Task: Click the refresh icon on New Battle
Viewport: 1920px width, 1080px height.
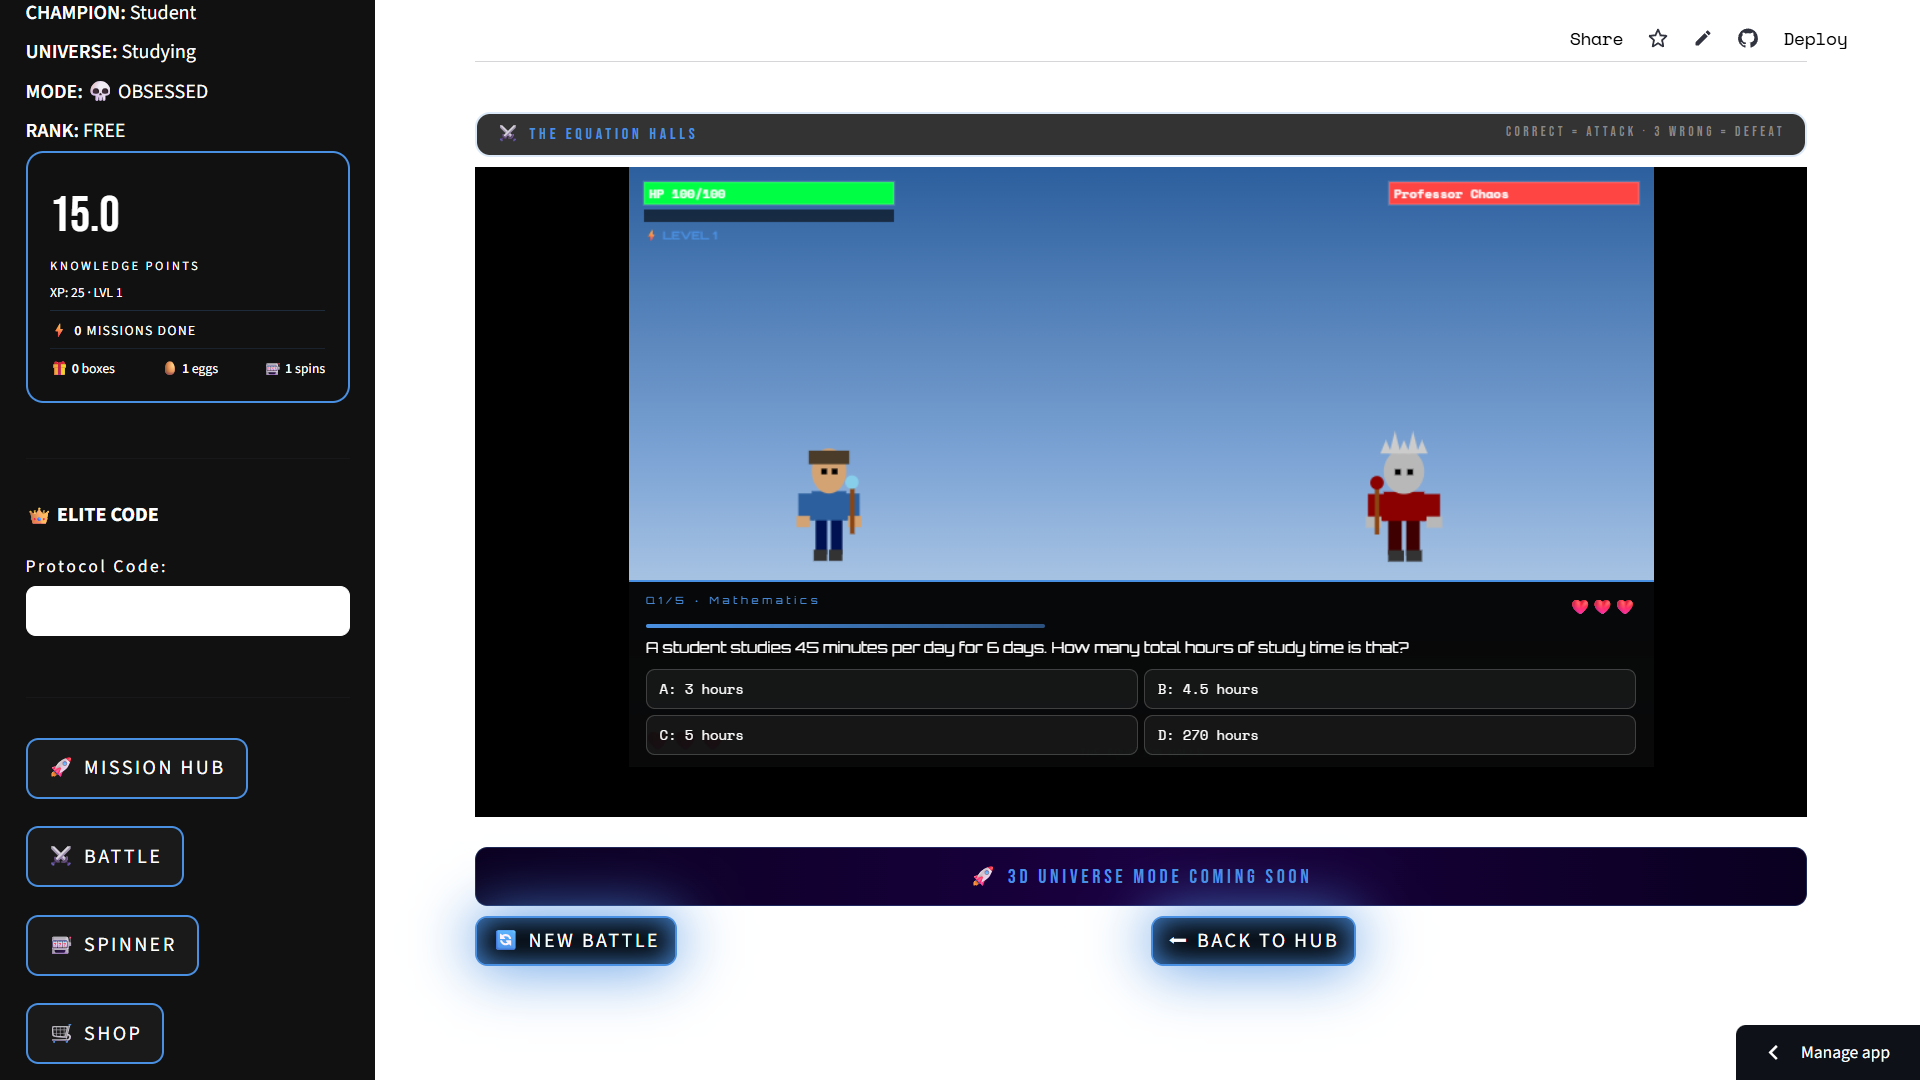Action: click(506, 941)
